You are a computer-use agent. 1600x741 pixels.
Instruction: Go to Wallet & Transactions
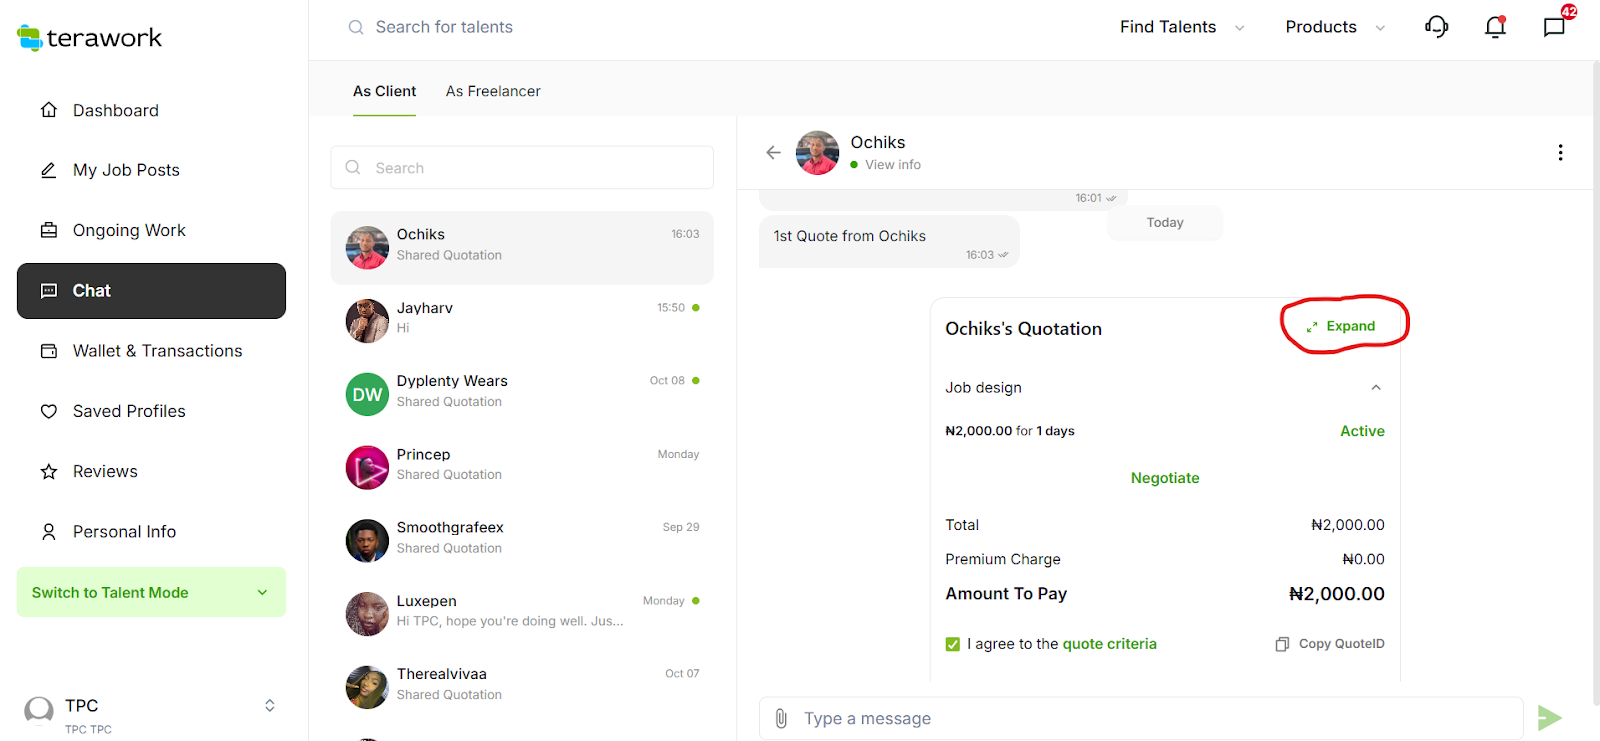[x=157, y=351]
